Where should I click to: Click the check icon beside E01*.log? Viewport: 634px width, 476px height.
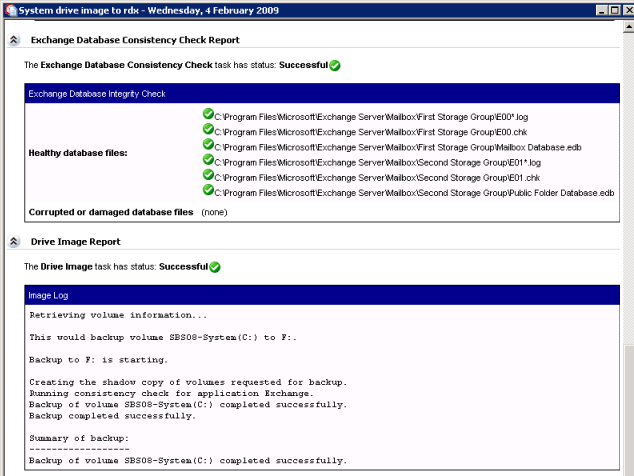click(x=208, y=160)
